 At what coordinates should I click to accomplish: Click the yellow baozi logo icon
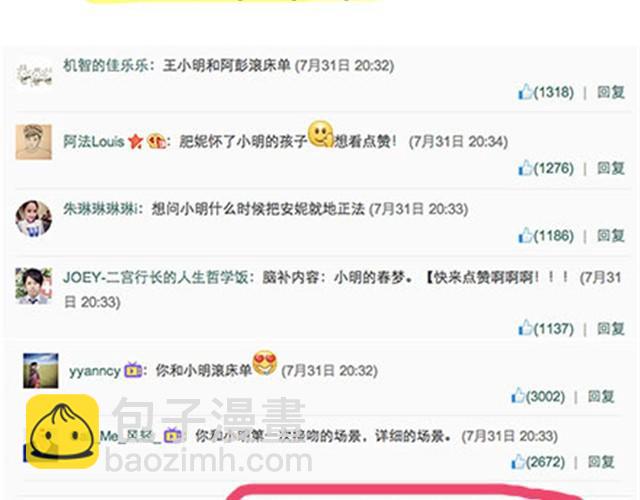point(62,431)
